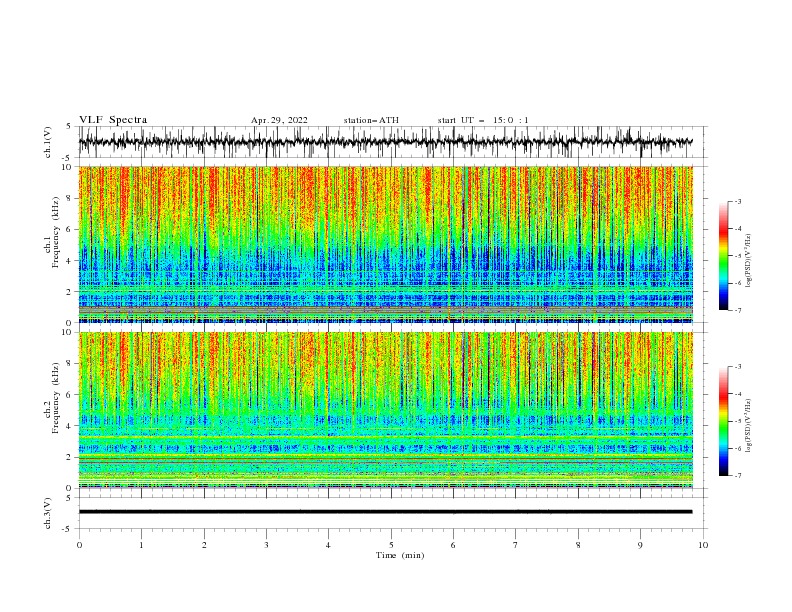
Task: Click the "Time (min)" x-axis label
Action: (400, 555)
